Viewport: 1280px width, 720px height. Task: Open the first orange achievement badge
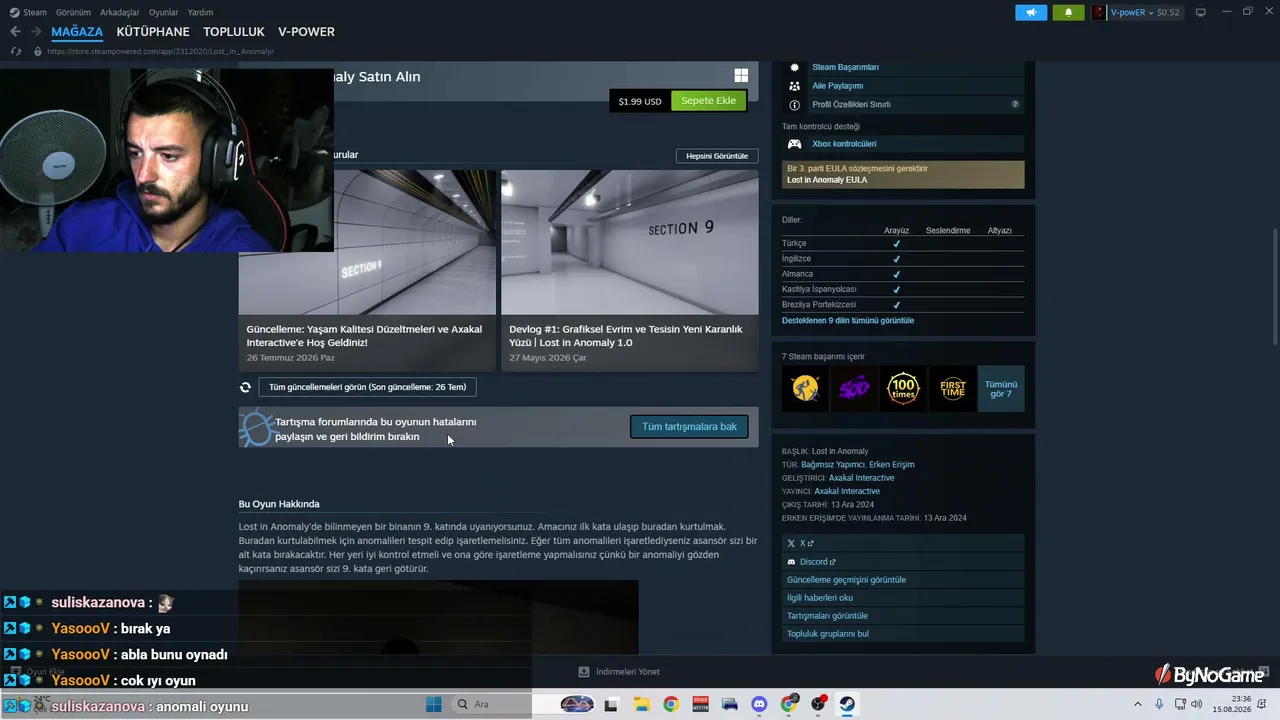point(805,388)
